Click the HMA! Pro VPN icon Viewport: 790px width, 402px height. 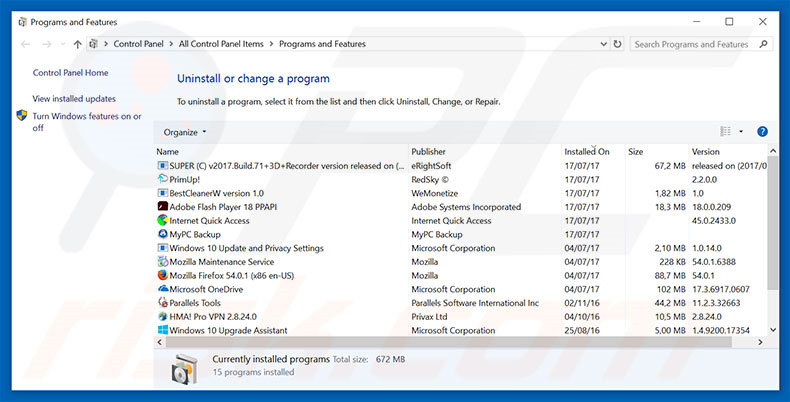pos(162,316)
